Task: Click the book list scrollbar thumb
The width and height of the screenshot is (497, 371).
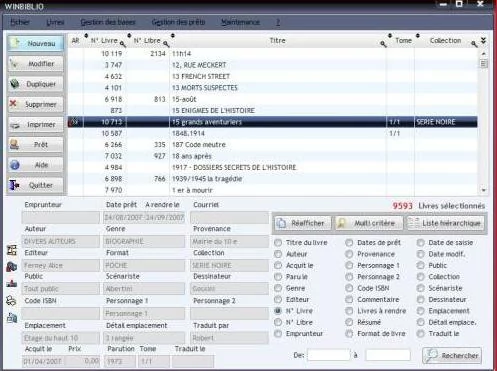Action: 483,63
